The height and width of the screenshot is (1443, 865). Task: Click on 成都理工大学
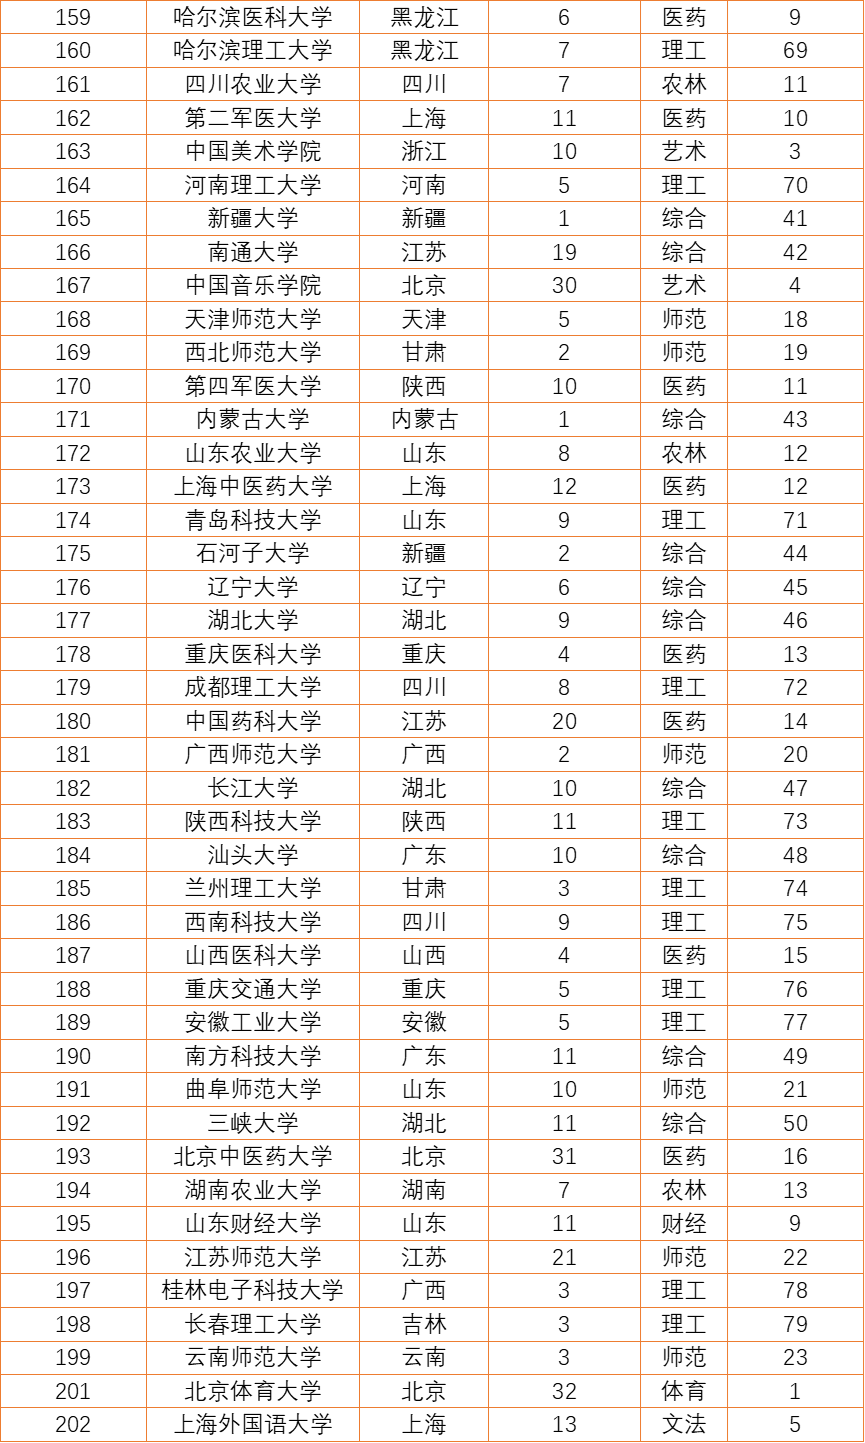(253, 687)
